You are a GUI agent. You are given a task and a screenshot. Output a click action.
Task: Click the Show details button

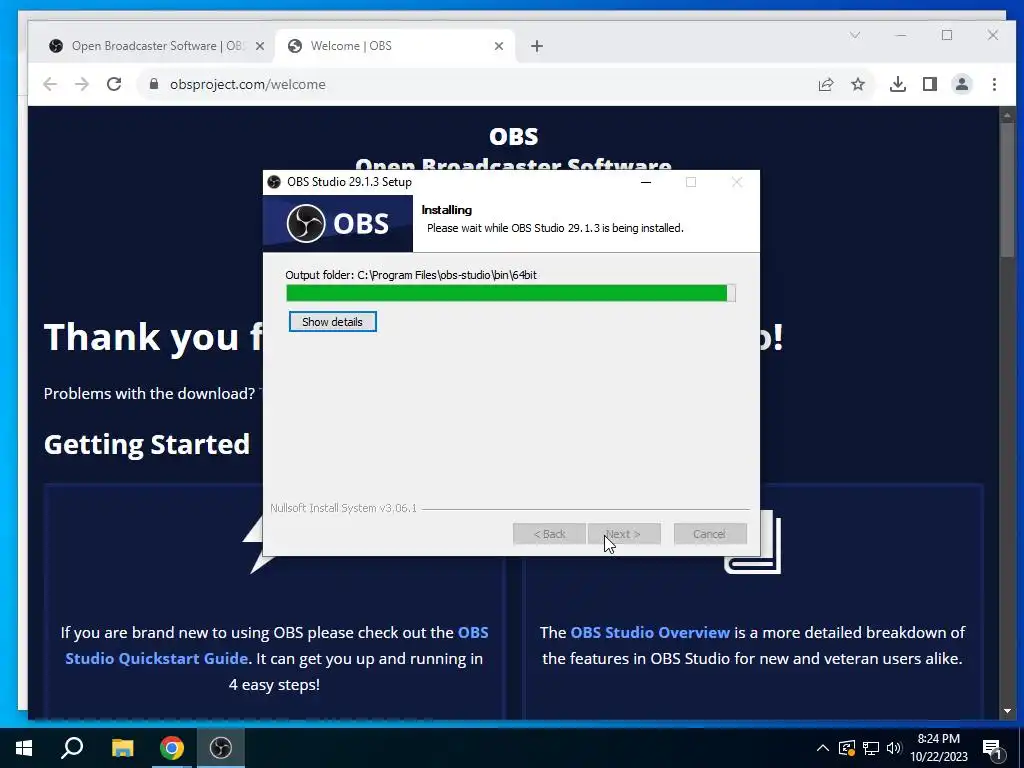point(332,322)
